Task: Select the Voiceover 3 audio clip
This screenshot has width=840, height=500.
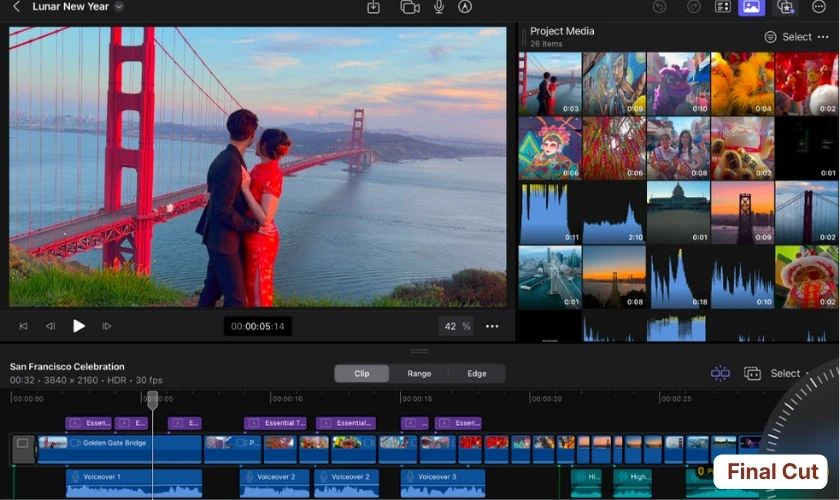Action: coord(443,483)
